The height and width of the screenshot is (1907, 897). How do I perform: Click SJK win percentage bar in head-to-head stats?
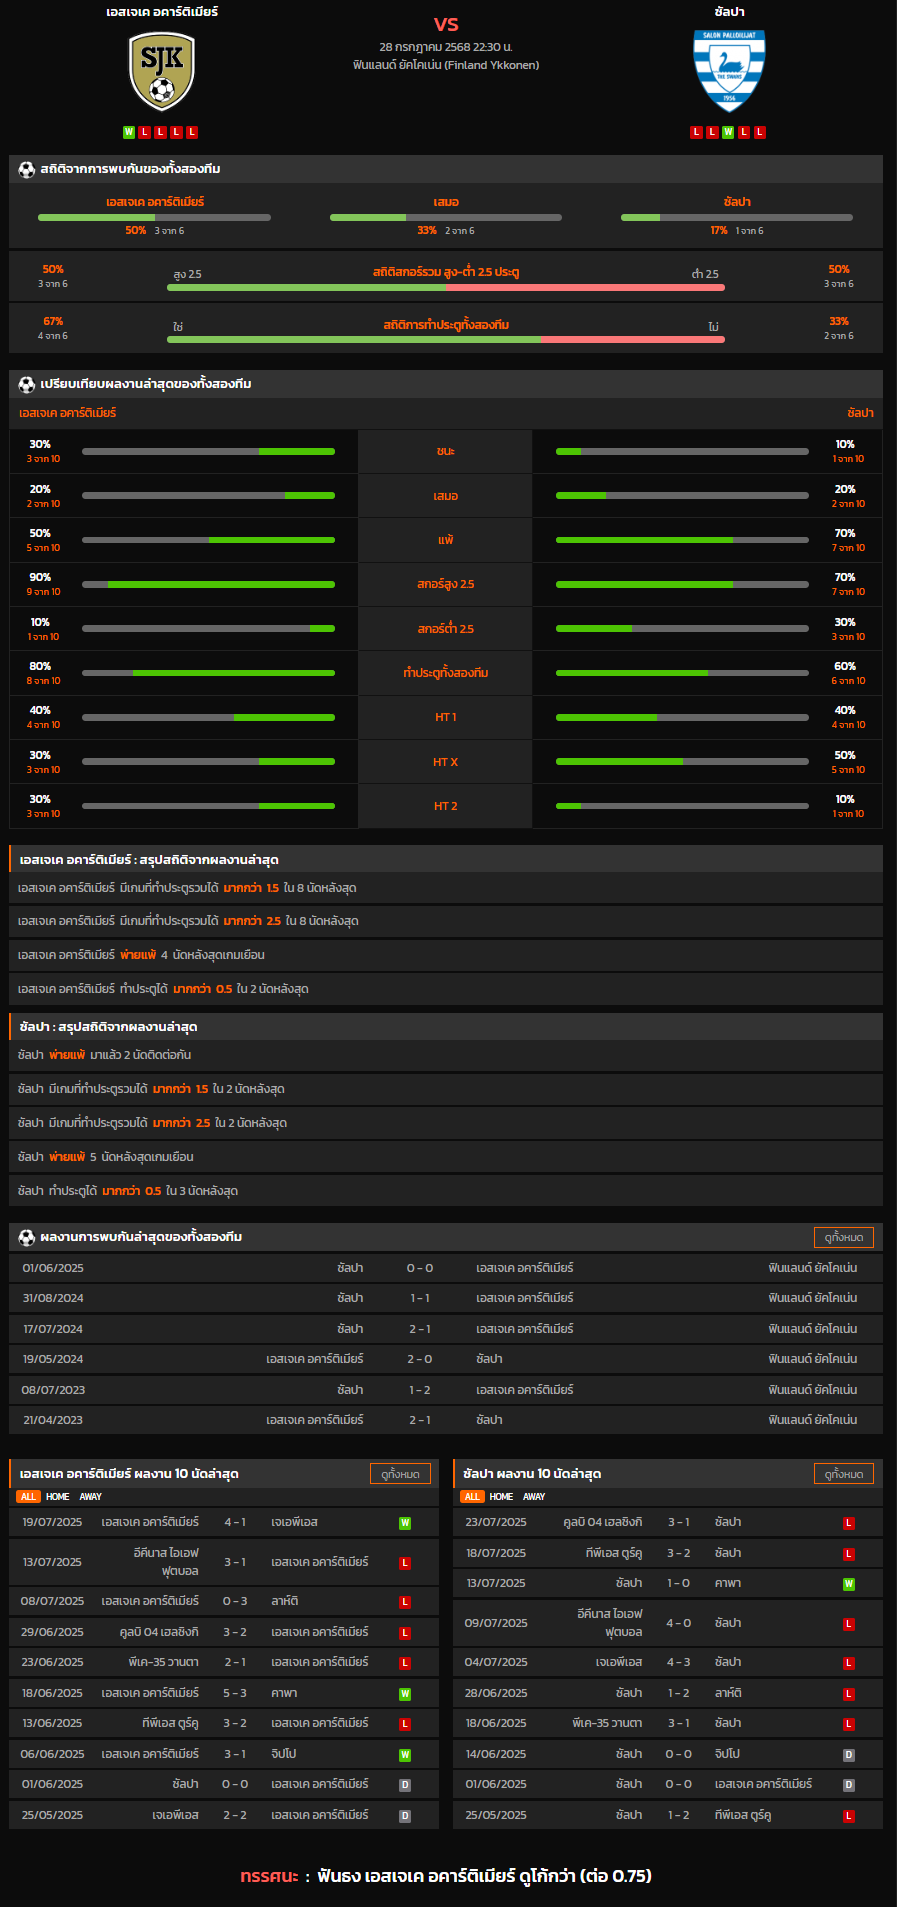tap(154, 217)
